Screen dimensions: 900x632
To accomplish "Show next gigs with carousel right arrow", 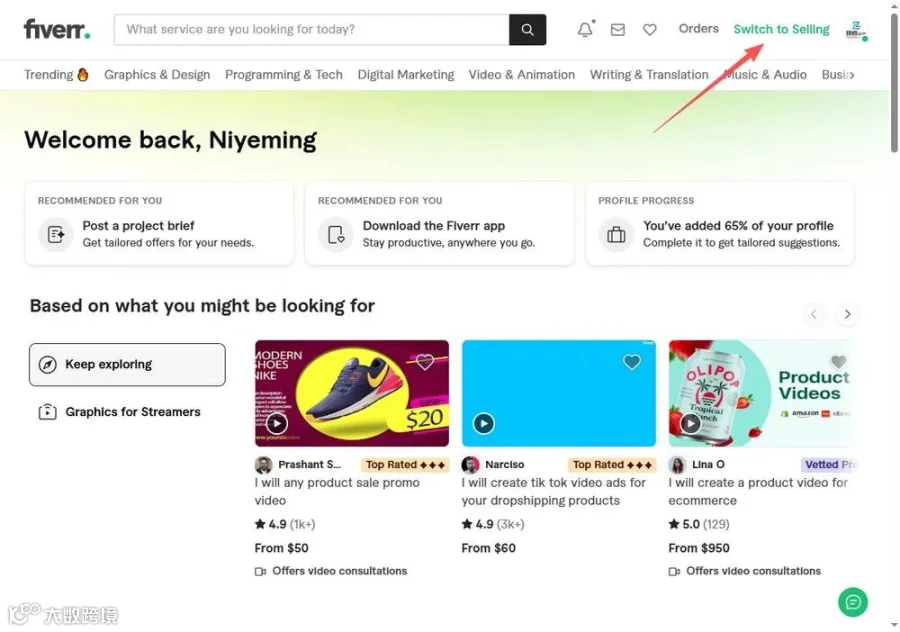I will [847, 314].
